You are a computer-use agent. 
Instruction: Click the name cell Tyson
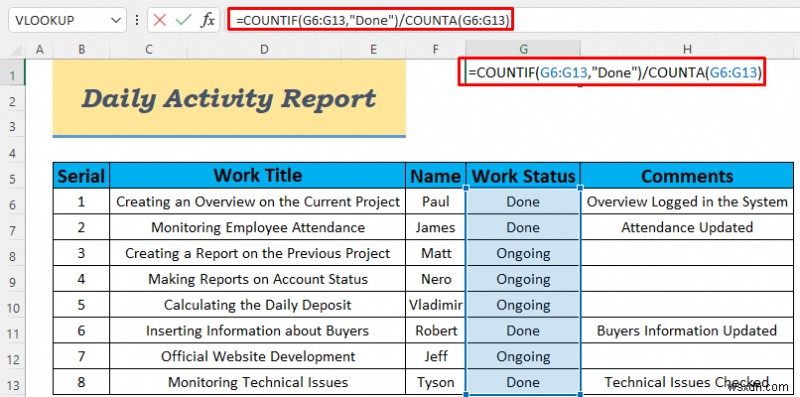[435, 382]
